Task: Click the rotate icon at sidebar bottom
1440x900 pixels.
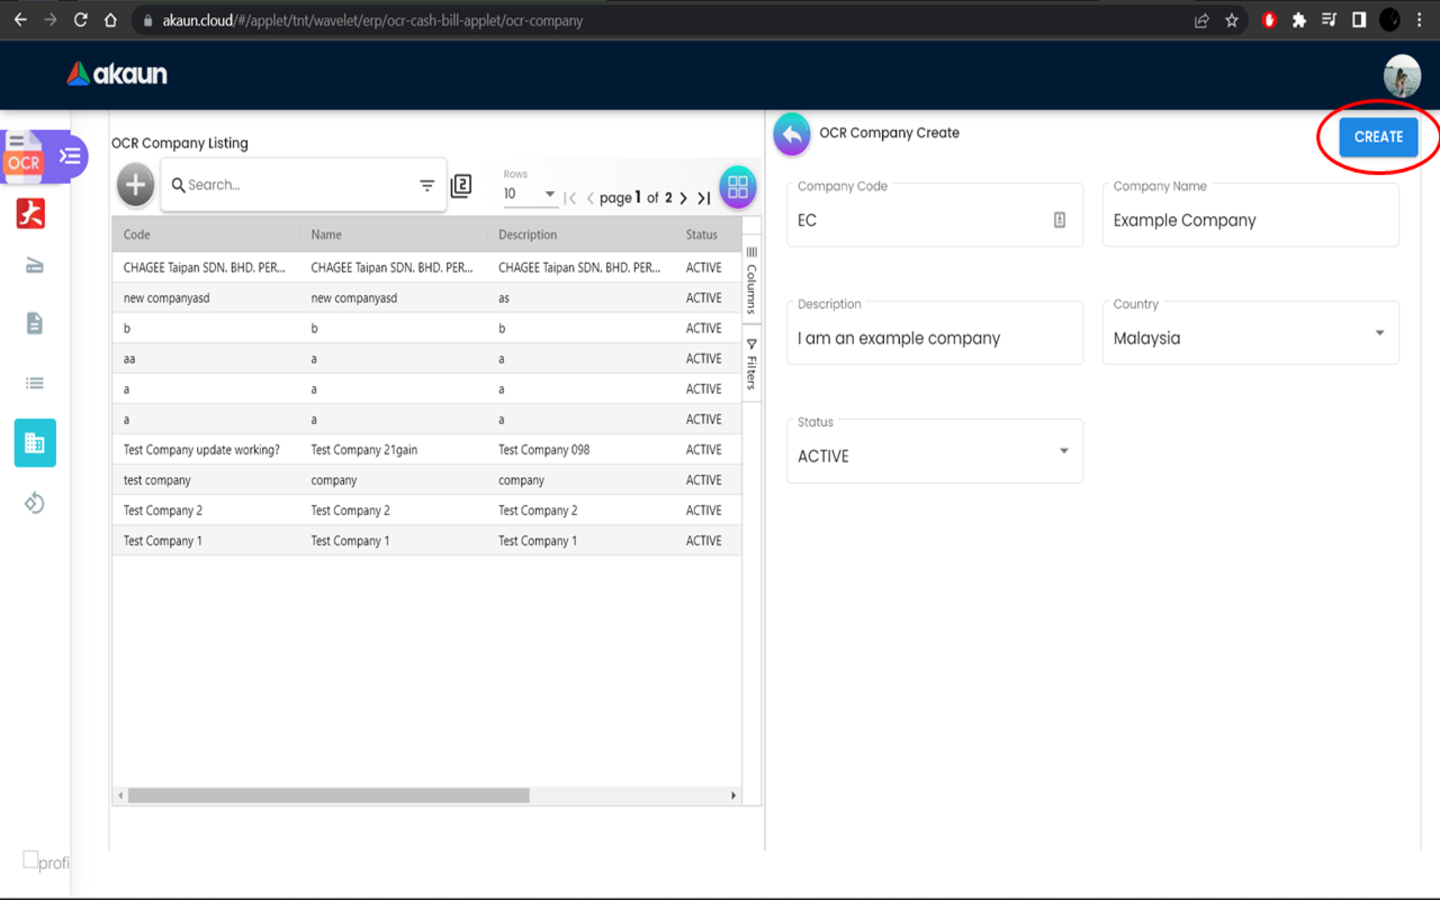Action: point(34,503)
